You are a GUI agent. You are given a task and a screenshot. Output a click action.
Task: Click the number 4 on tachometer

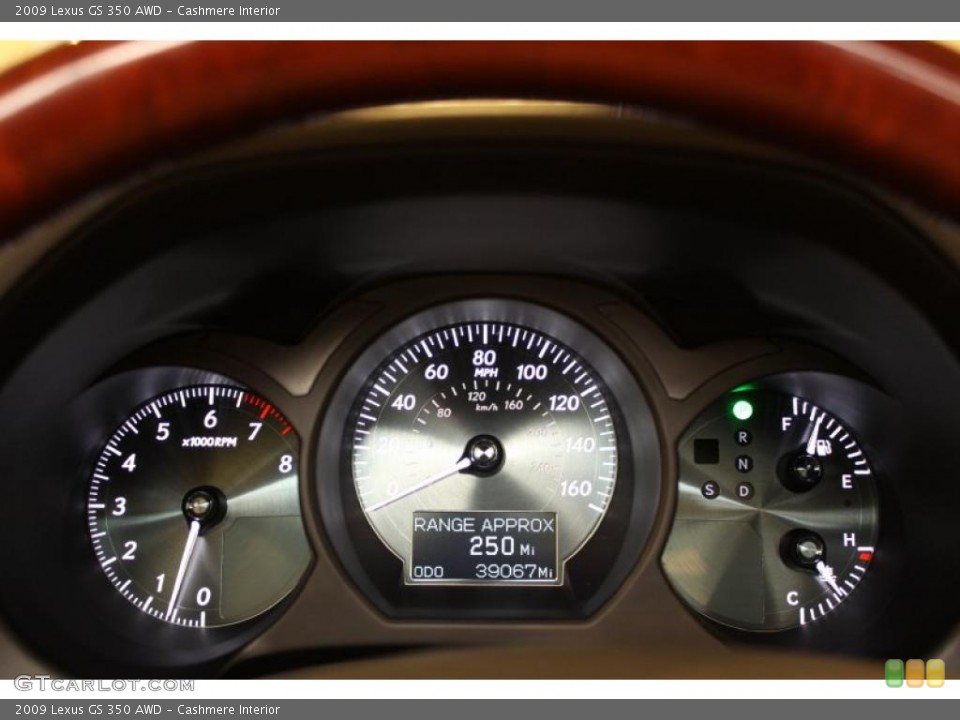click(129, 462)
